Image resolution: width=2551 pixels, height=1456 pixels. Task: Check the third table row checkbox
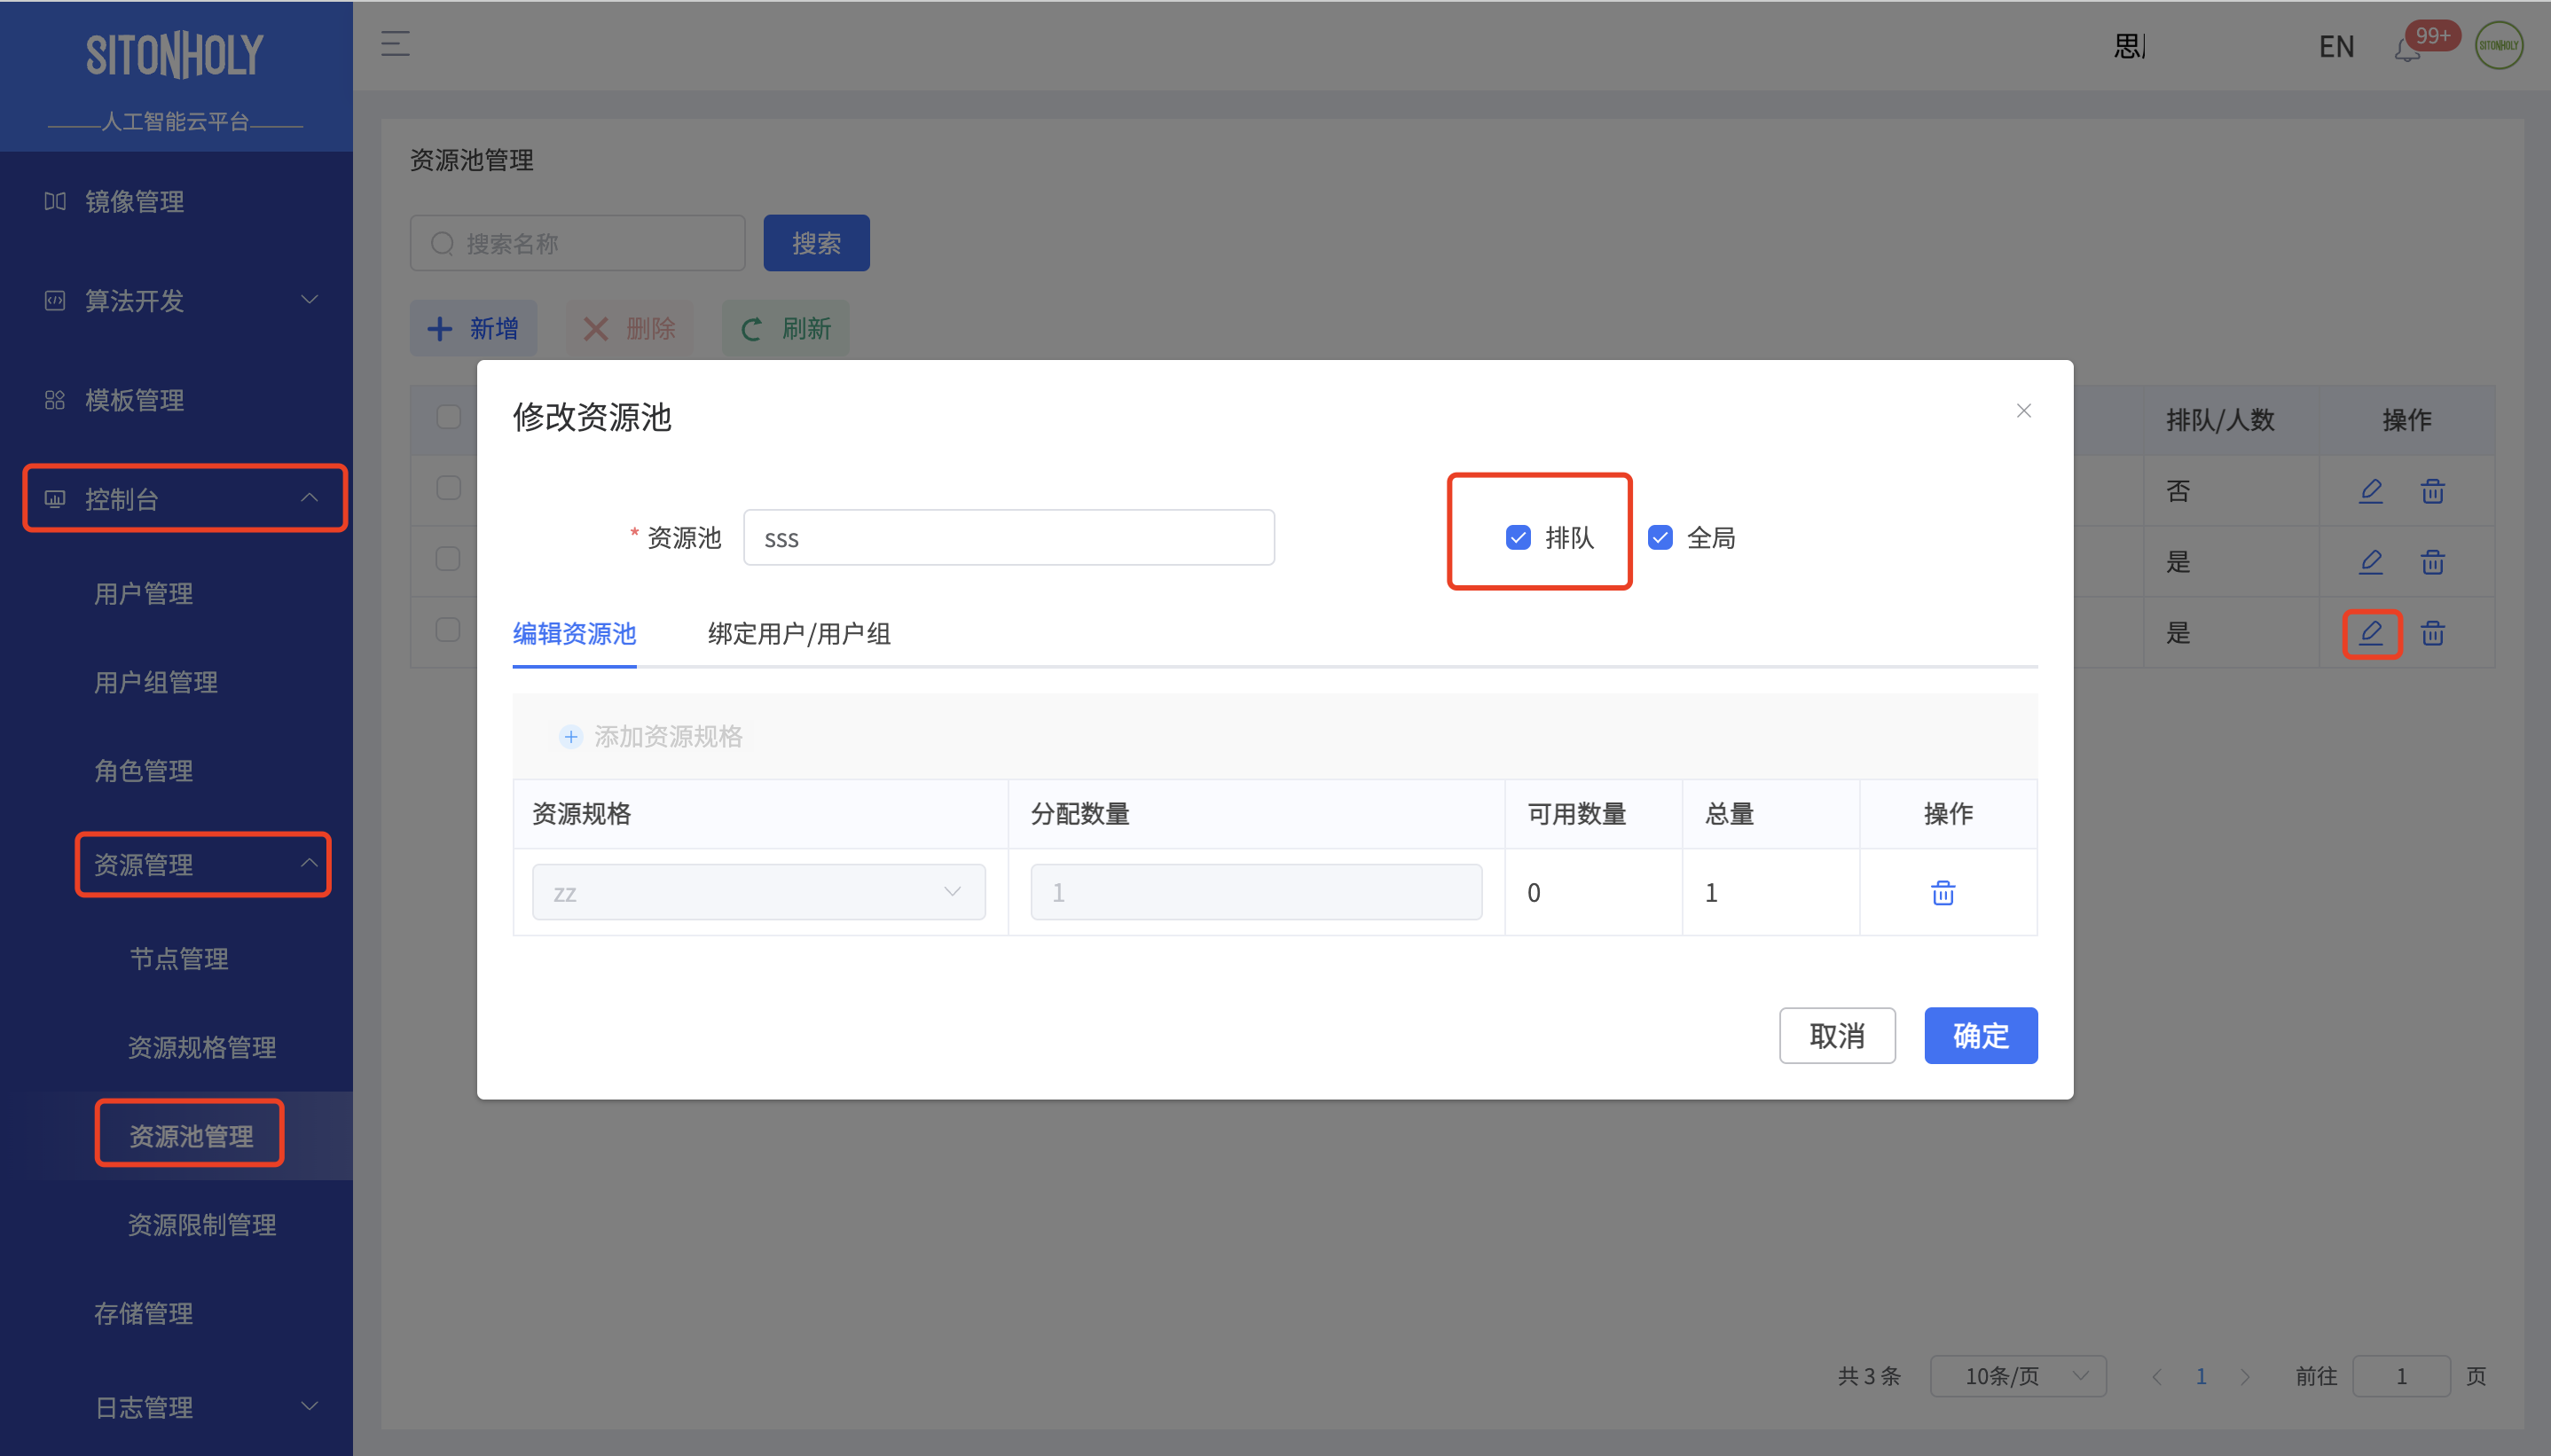point(449,630)
